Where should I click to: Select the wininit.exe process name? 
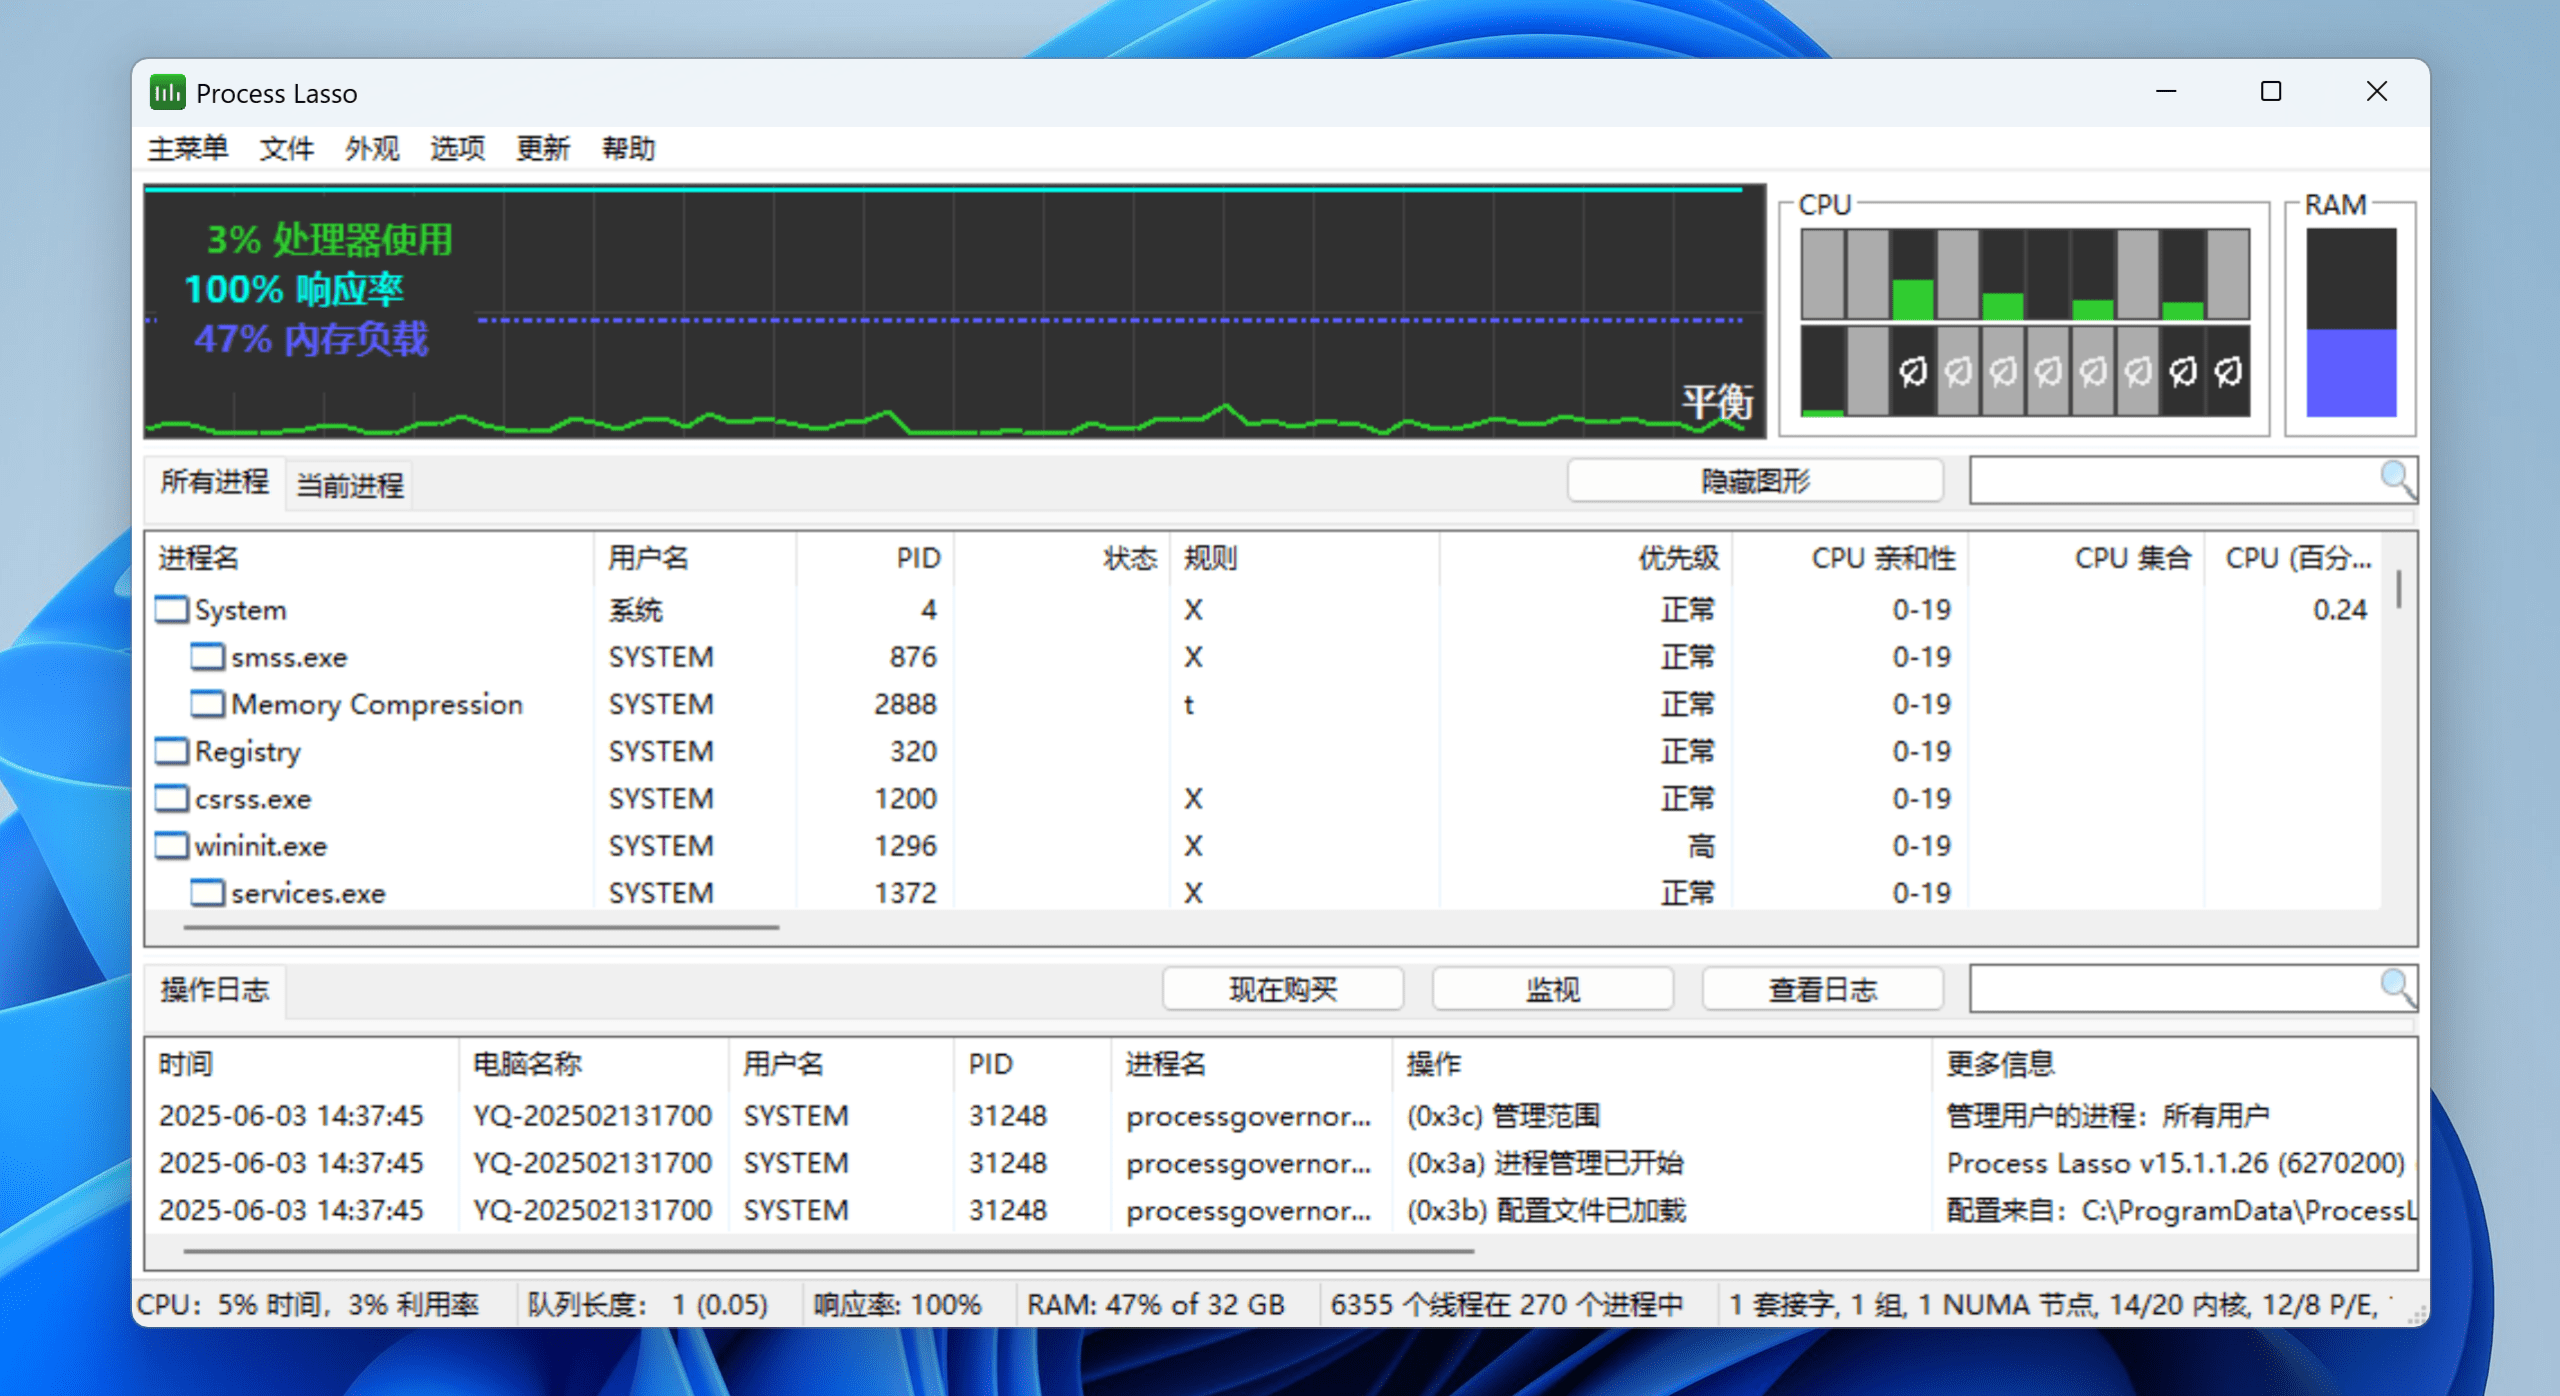point(260,846)
